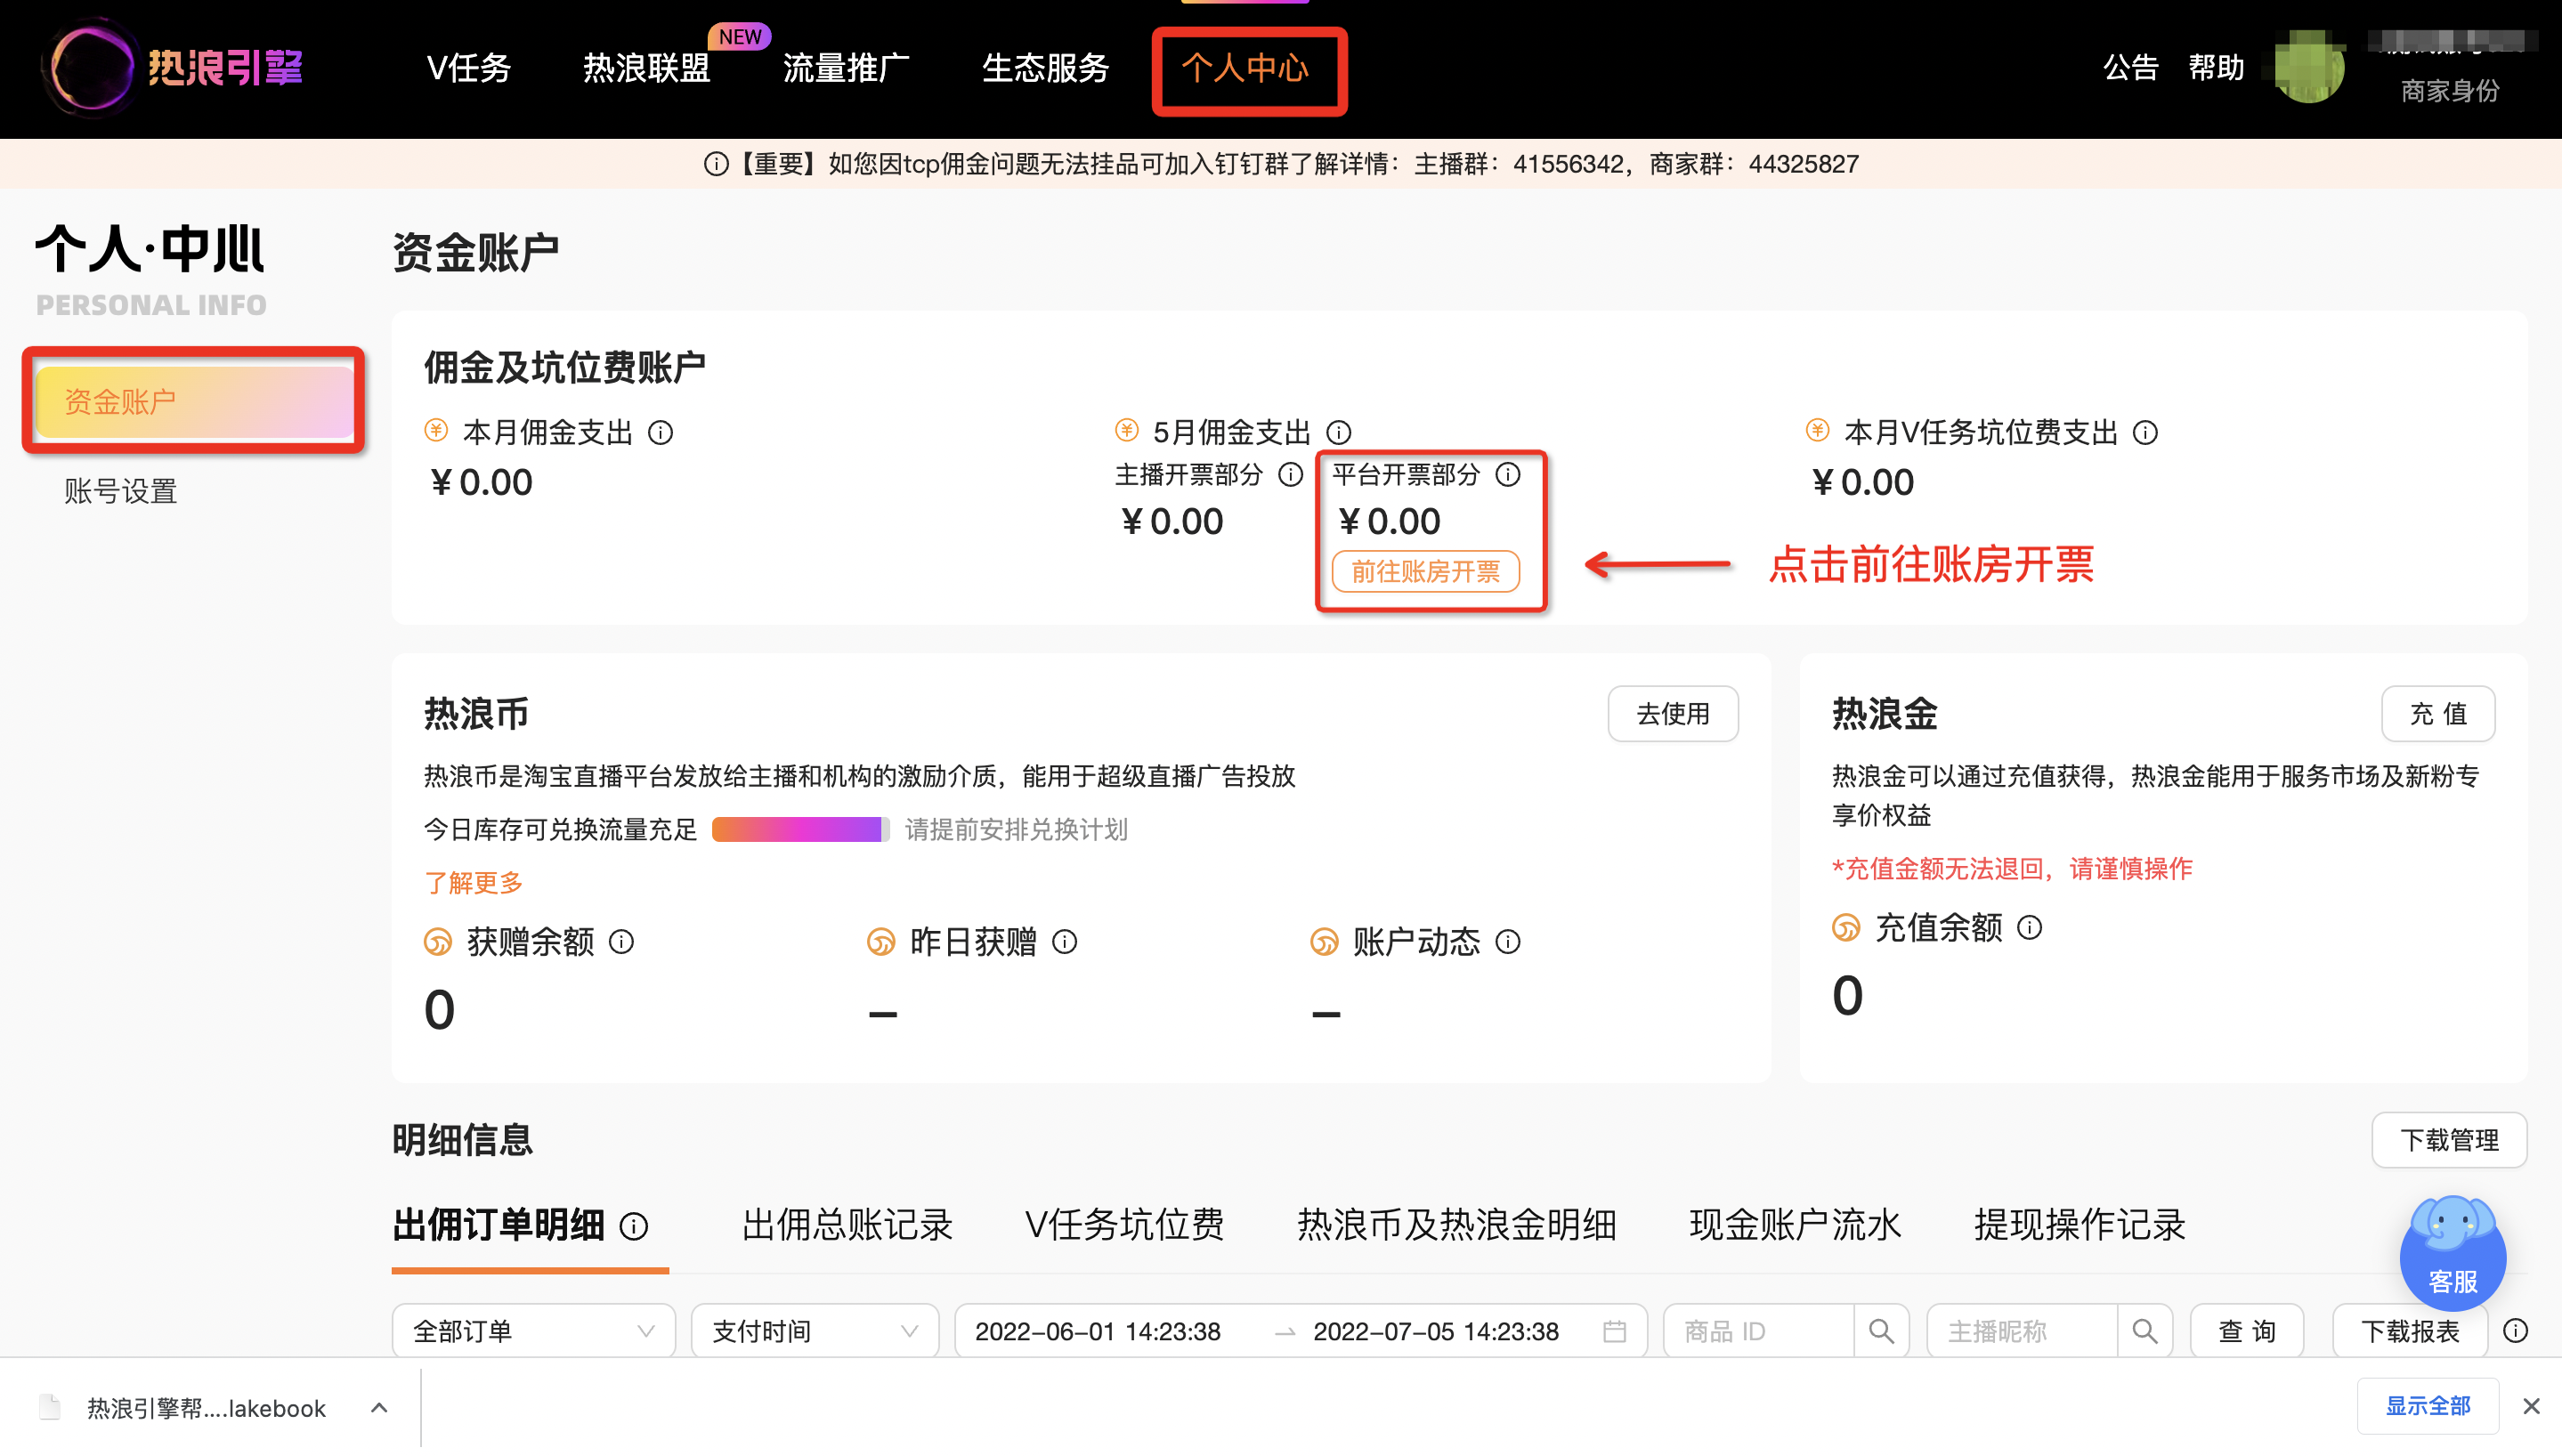Close the downloads bar
Screen dimensions: 2562x1456
[2531, 1406]
